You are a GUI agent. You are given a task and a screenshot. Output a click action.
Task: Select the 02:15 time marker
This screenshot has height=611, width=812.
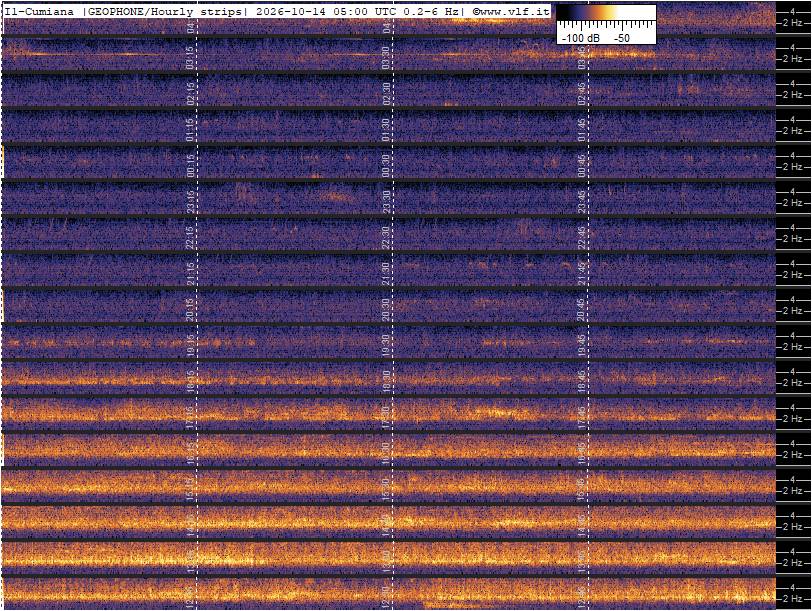(x=190, y=94)
